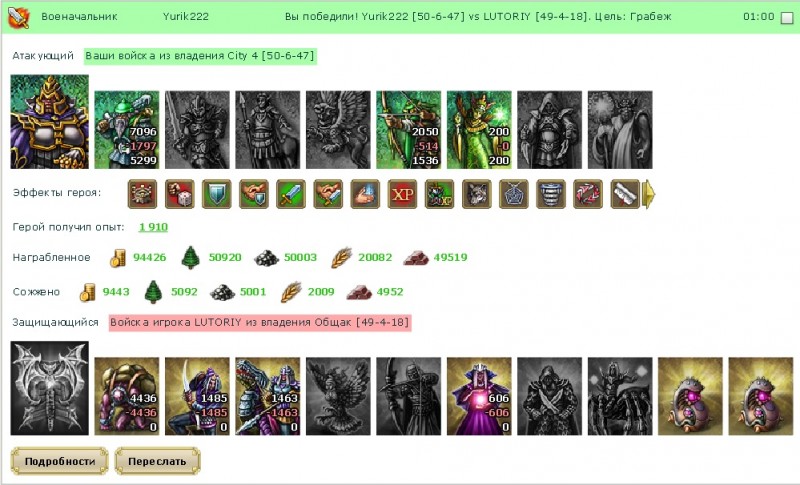Click the XP hero effect icon

point(403,194)
